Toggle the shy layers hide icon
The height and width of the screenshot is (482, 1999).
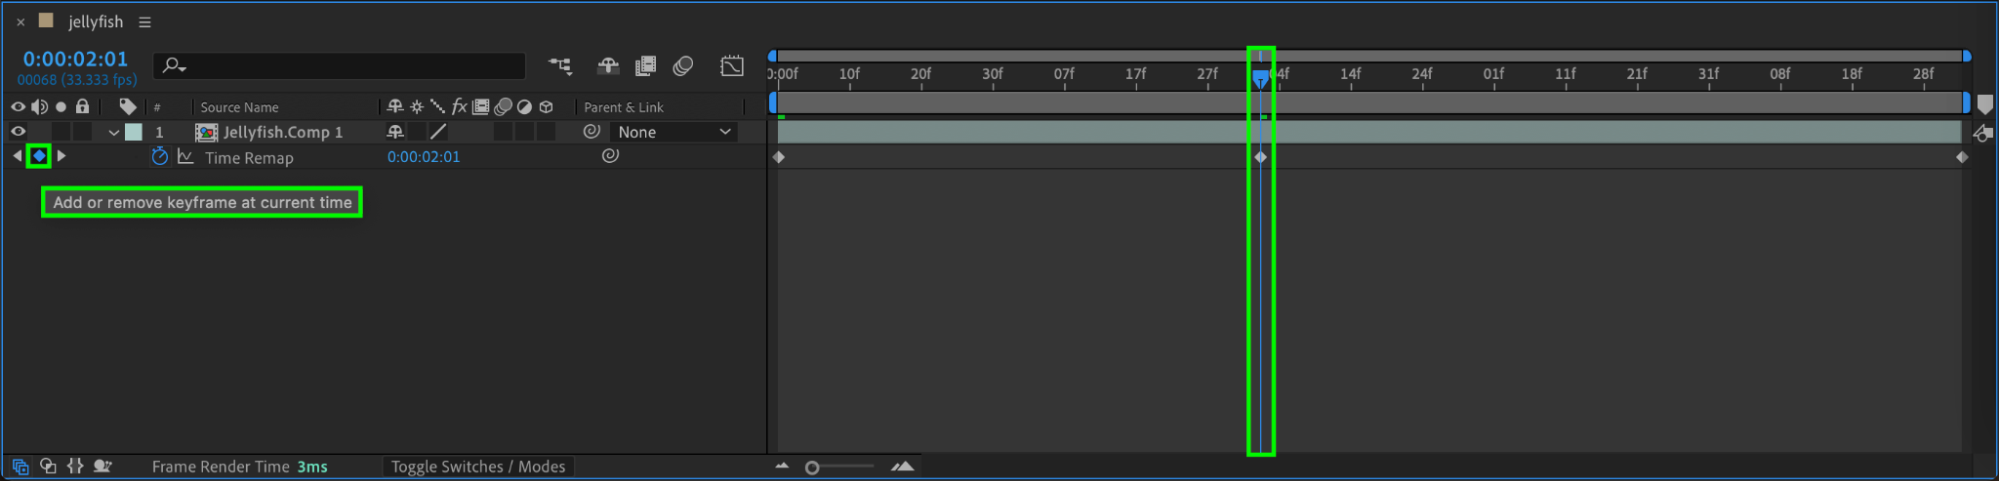tap(608, 66)
